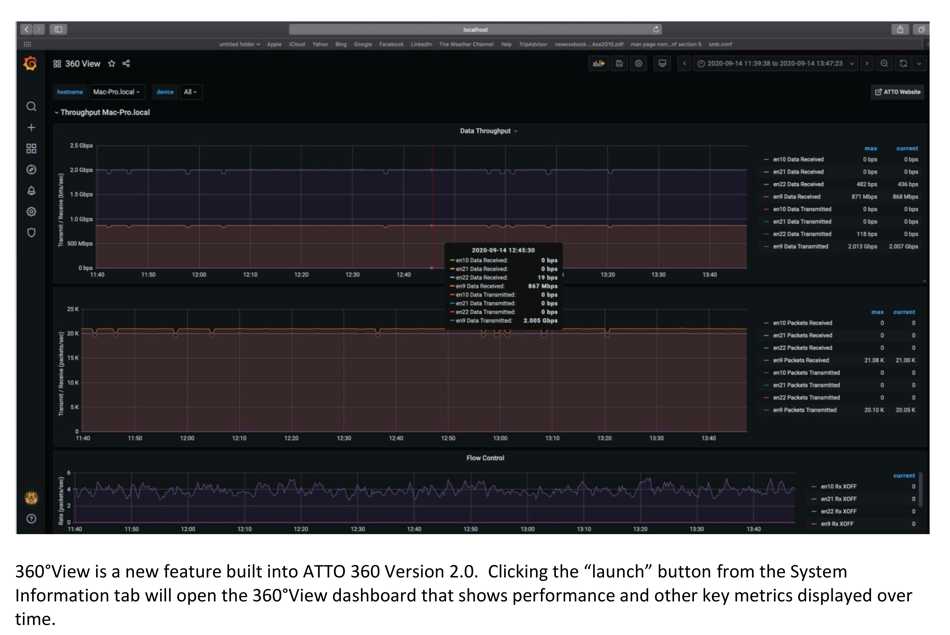Viewport: 950px width, 635px height.
Task: Open the Alerting bell icon
Action: click(32, 191)
